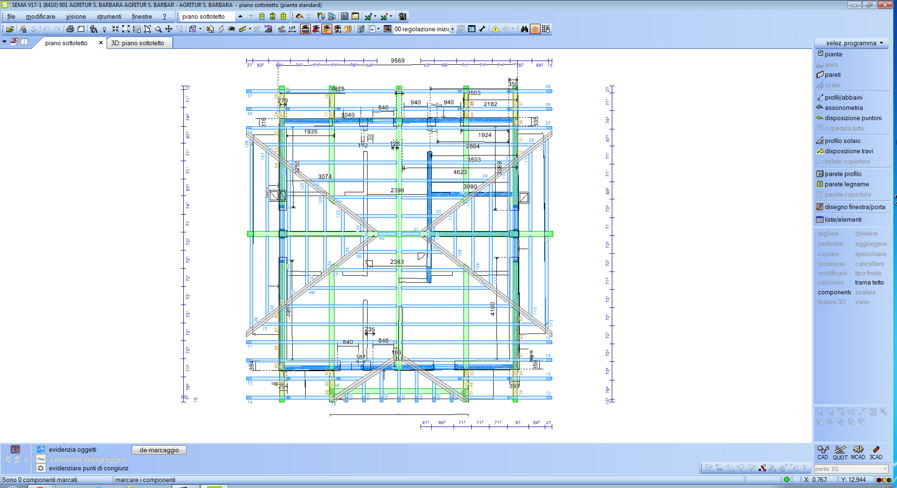Toggle evidenziare punti di congiunz option
The image size is (897, 488).
(x=41, y=468)
